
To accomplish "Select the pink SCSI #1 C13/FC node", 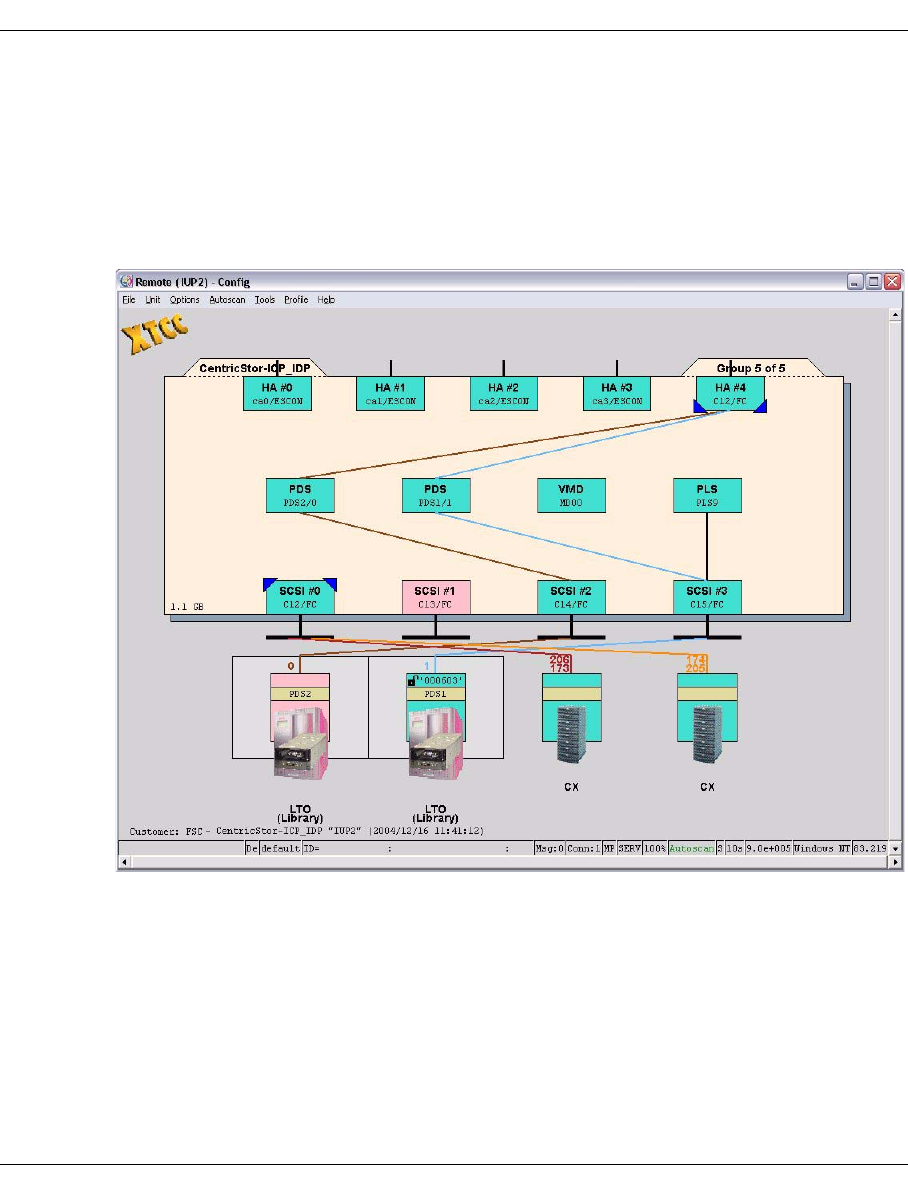I will coord(436,596).
